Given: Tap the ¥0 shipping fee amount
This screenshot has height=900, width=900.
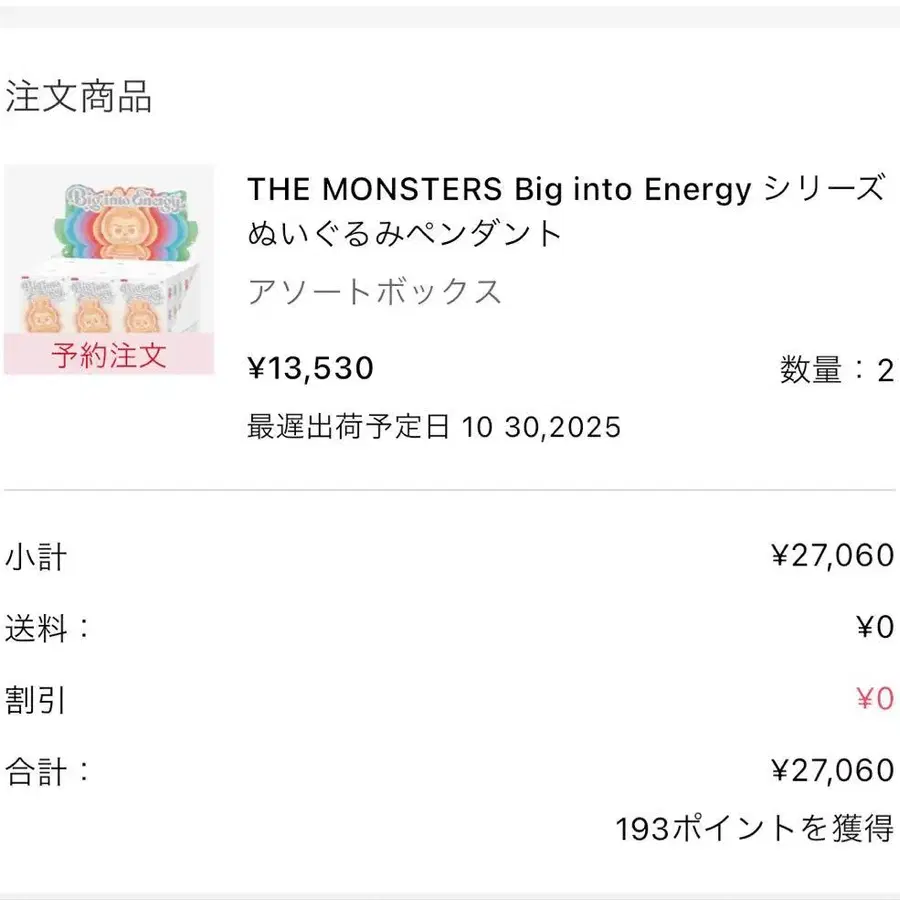Looking at the screenshot, I should point(874,628).
